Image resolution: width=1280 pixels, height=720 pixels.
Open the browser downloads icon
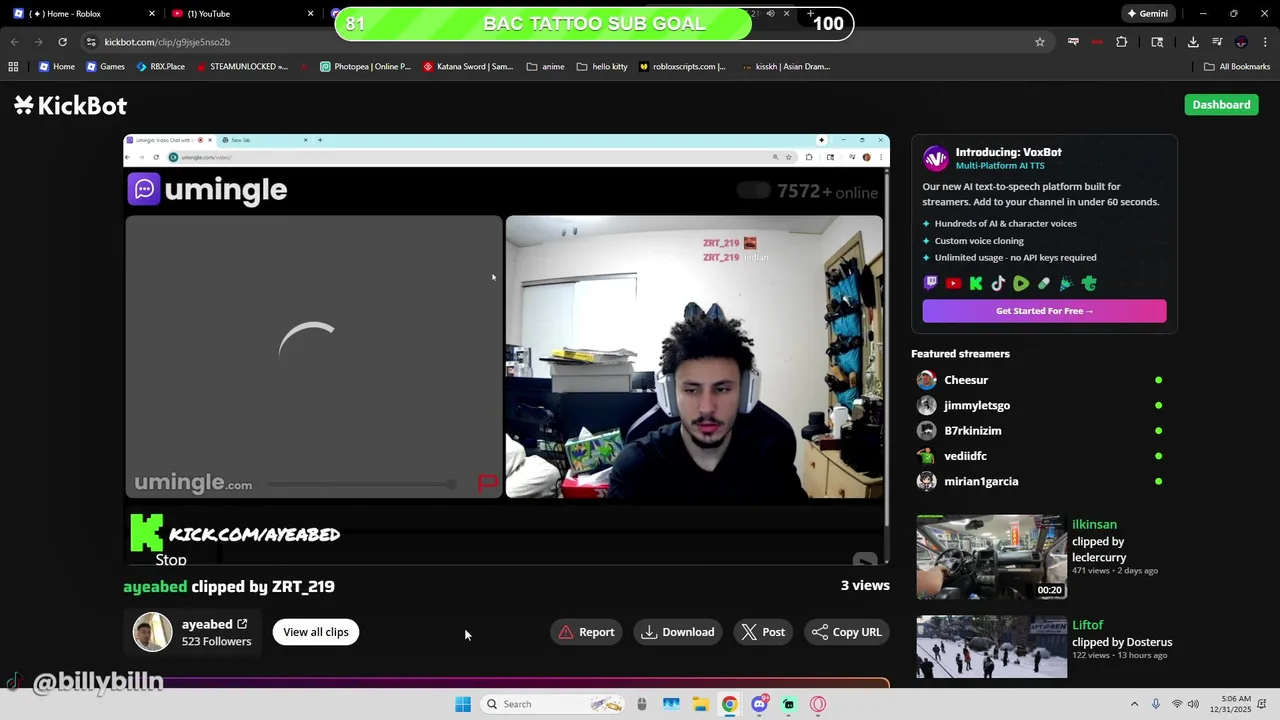[1193, 42]
